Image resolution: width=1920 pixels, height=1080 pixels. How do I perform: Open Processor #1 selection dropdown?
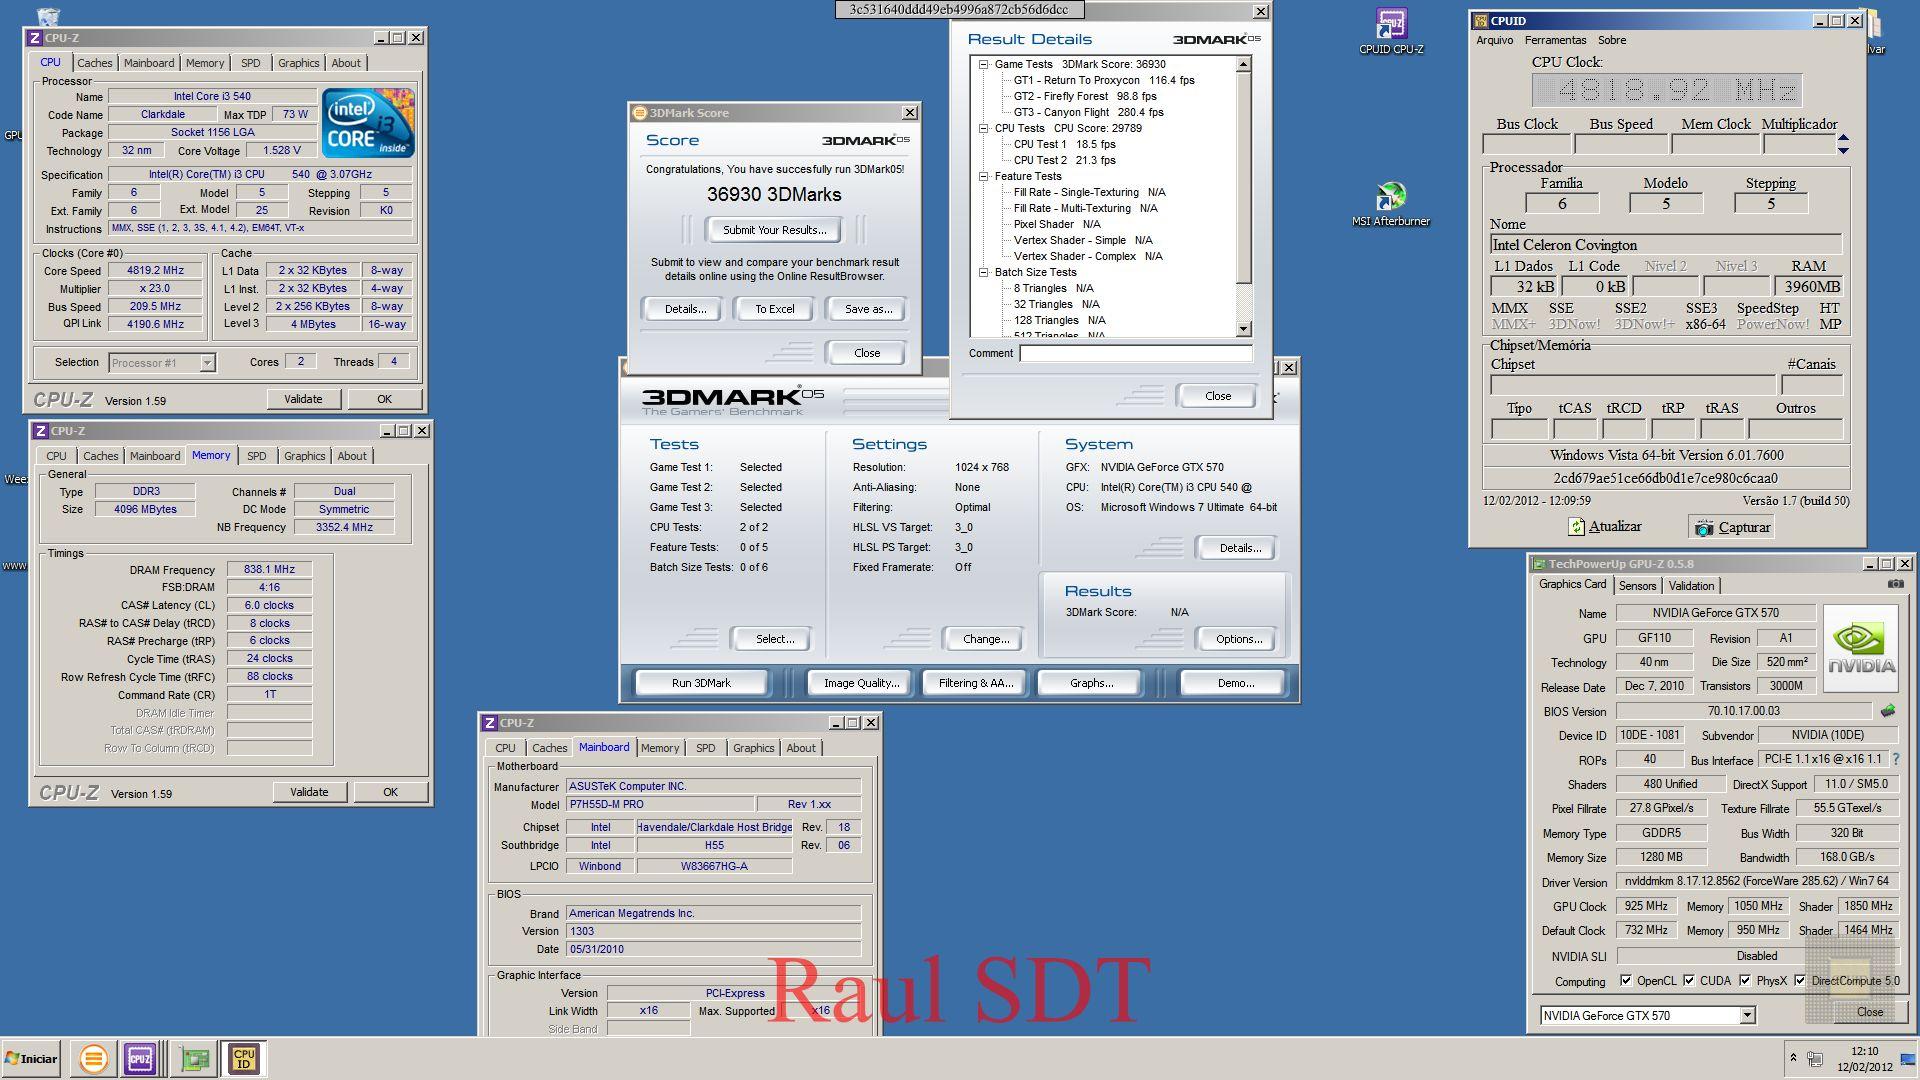point(207,363)
